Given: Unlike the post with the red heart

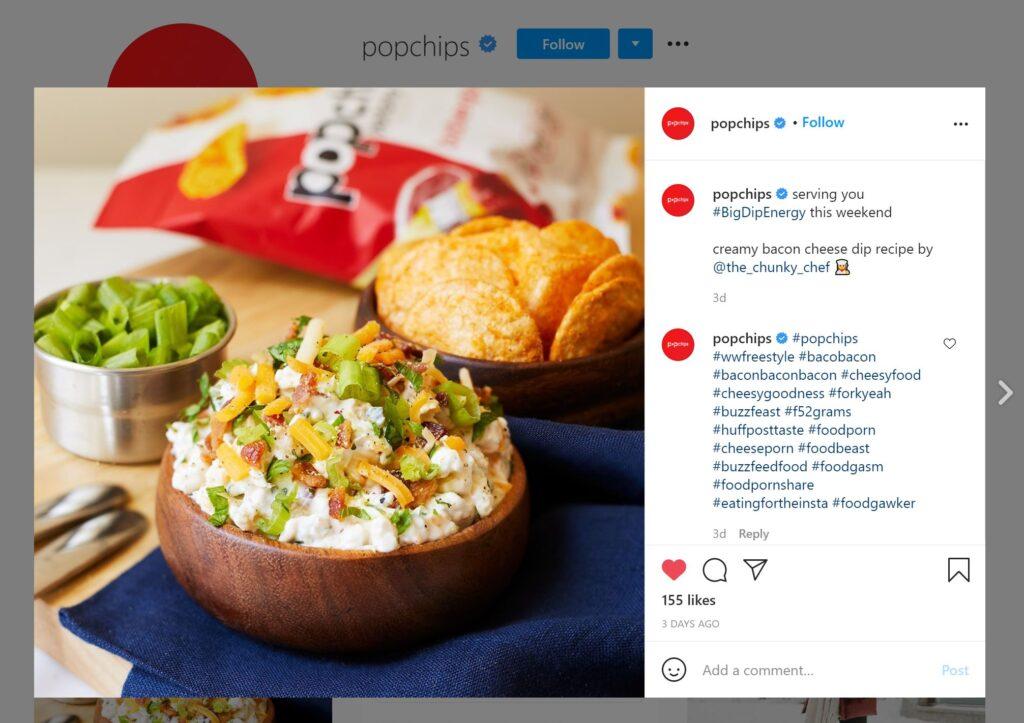Looking at the screenshot, I should tap(673, 570).
